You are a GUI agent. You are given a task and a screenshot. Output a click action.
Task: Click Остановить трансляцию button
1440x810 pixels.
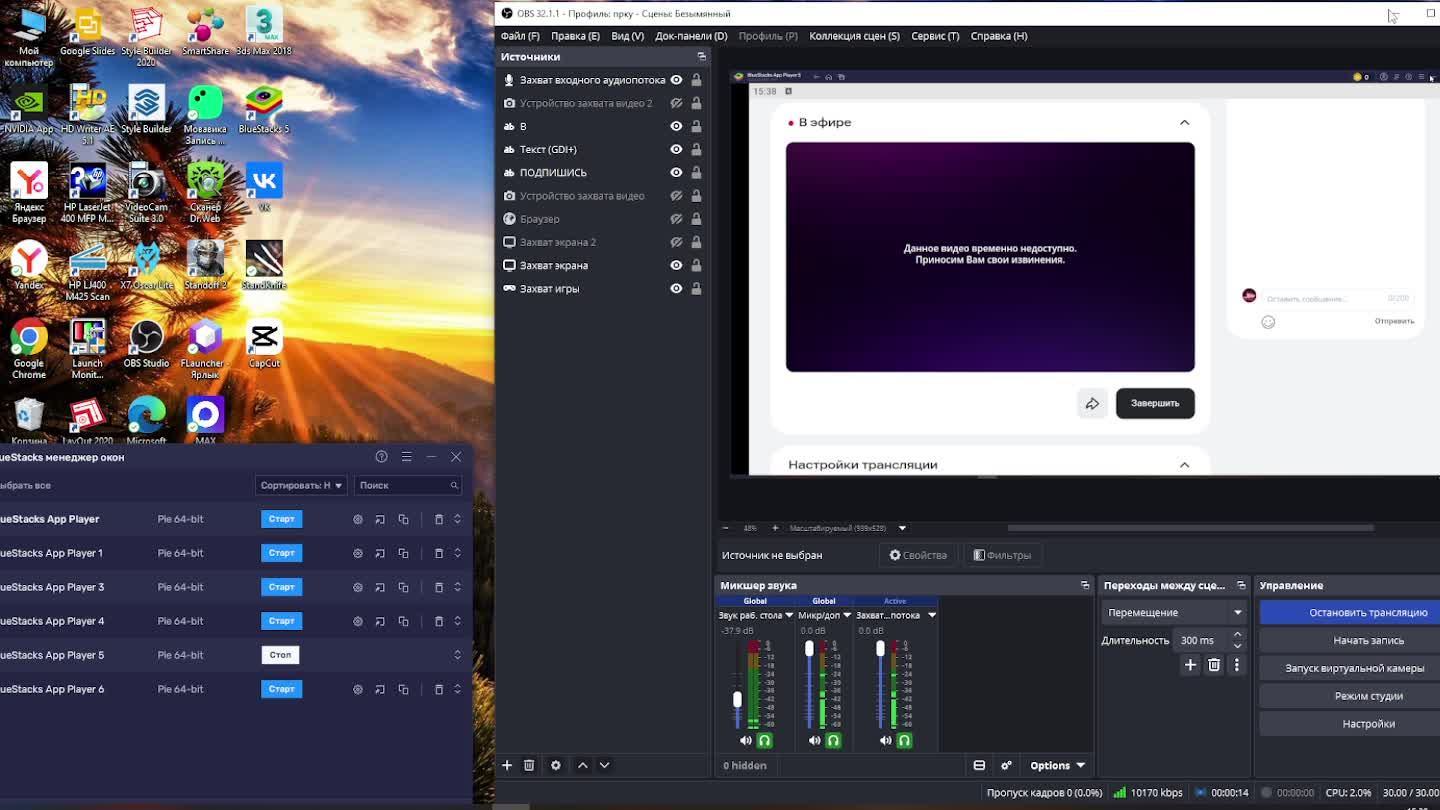click(1367, 612)
